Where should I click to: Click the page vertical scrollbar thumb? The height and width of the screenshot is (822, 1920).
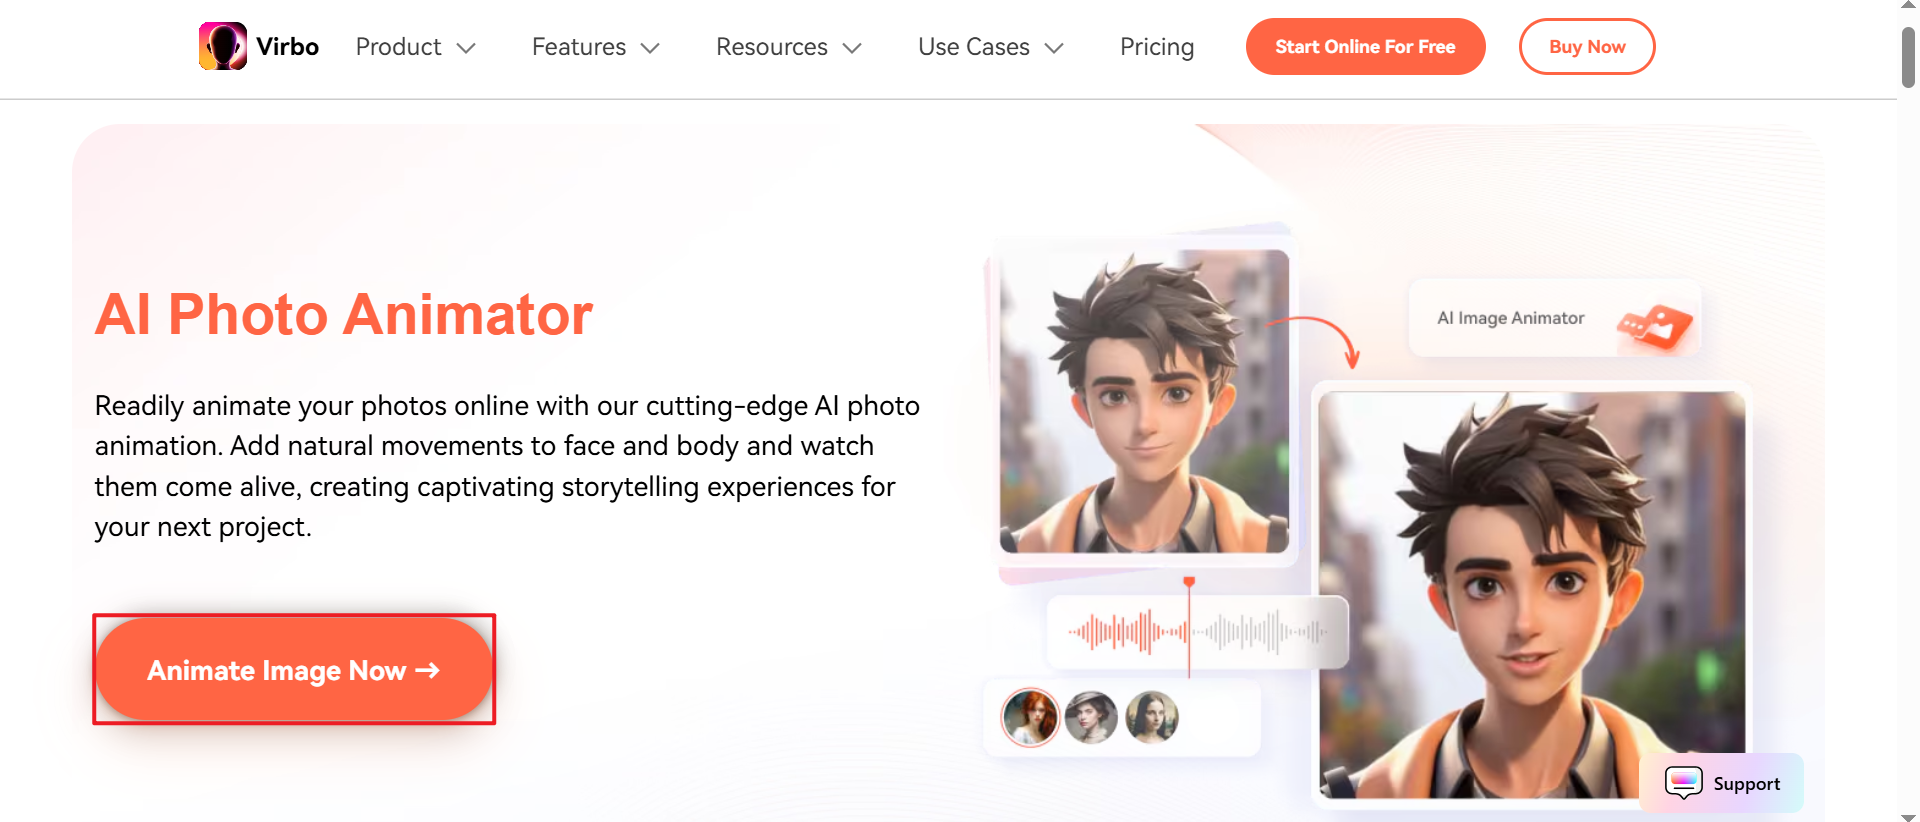coord(1908,57)
